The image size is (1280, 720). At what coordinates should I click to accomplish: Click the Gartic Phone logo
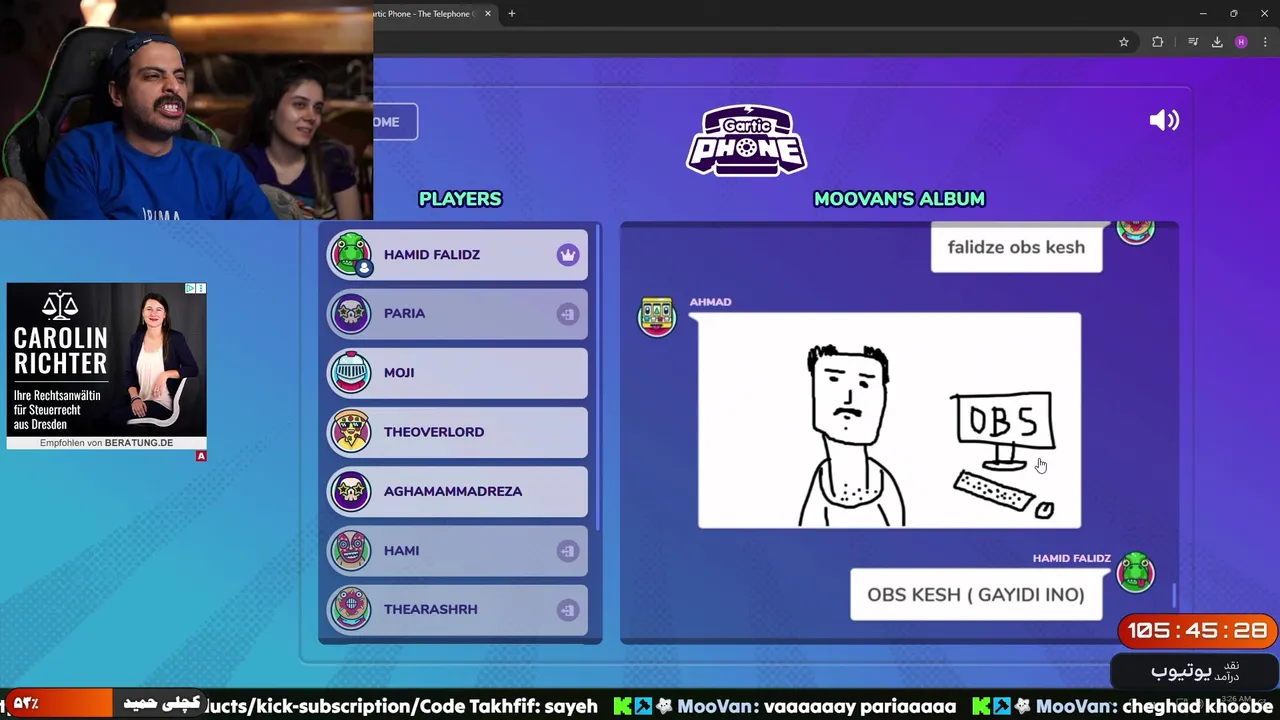coord(747,140)
